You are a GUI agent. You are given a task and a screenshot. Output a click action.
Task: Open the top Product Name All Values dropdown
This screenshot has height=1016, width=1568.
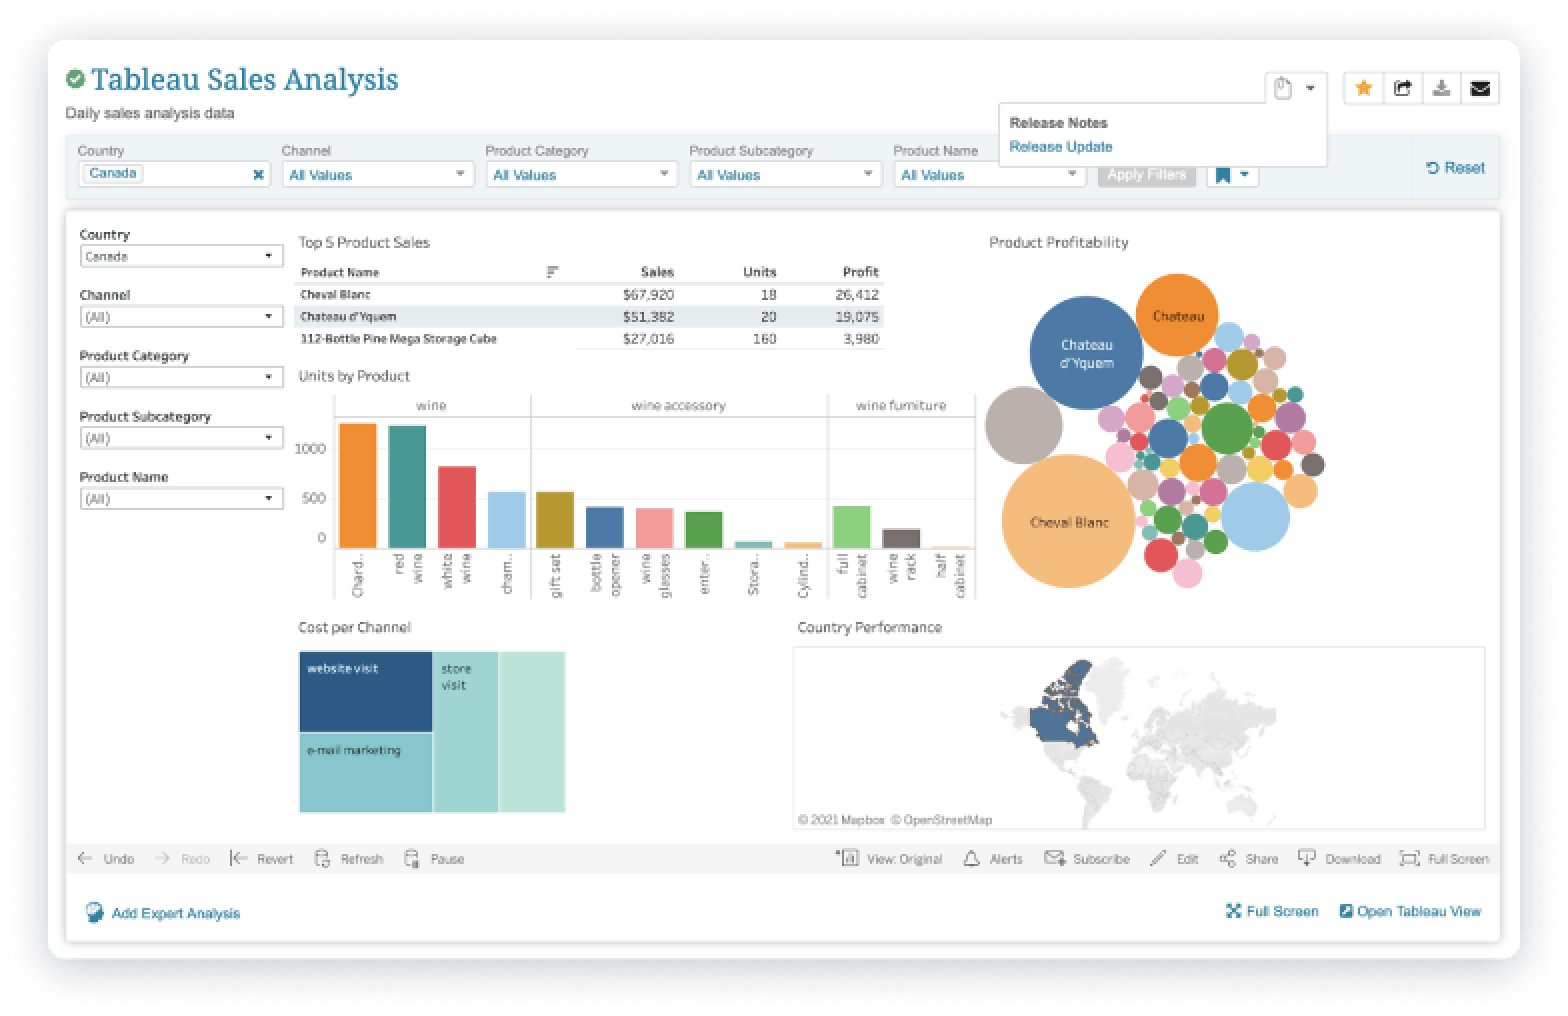989,174
